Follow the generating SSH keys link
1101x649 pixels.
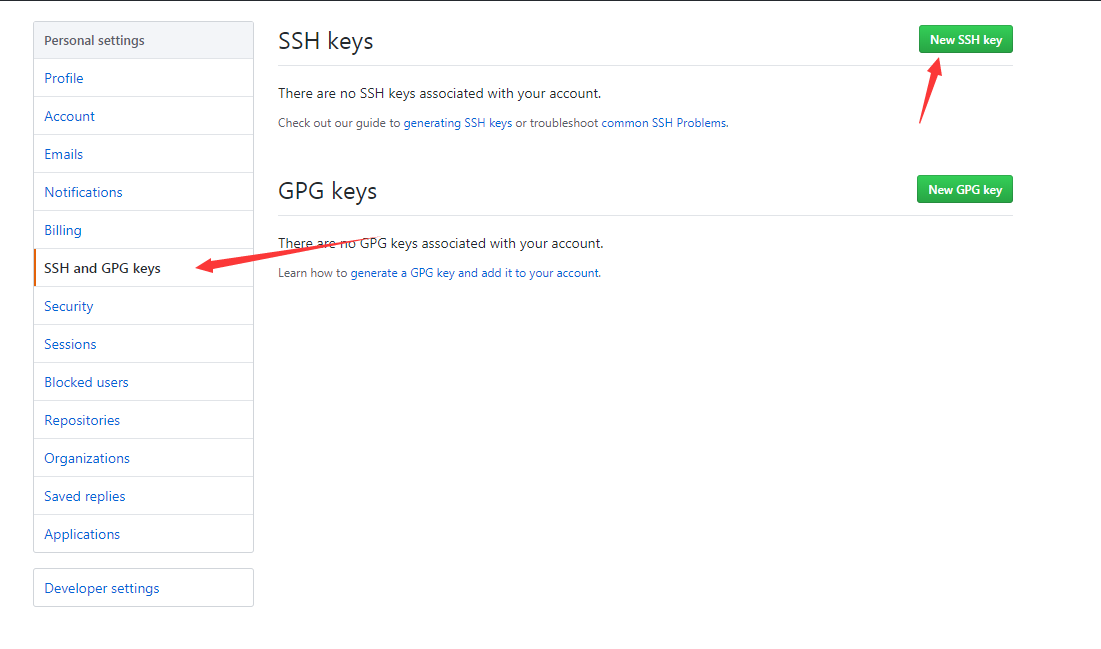click(x=457, y=123)
